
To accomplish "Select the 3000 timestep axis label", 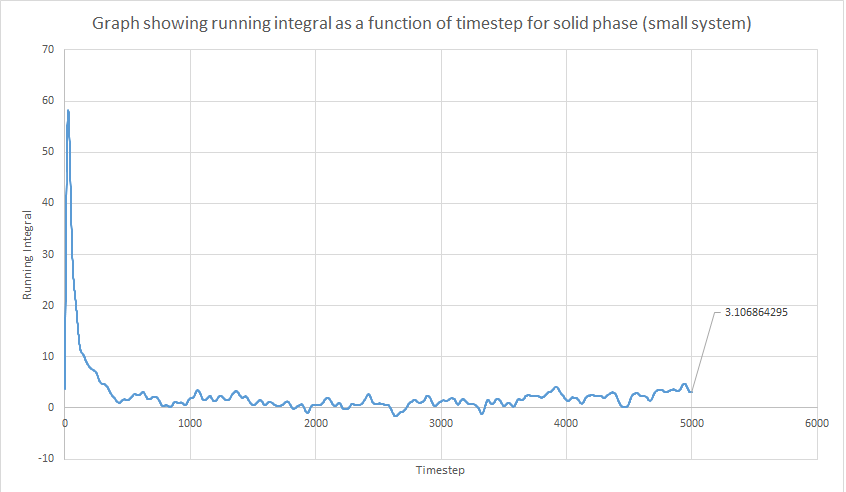I will coord(441,423).
